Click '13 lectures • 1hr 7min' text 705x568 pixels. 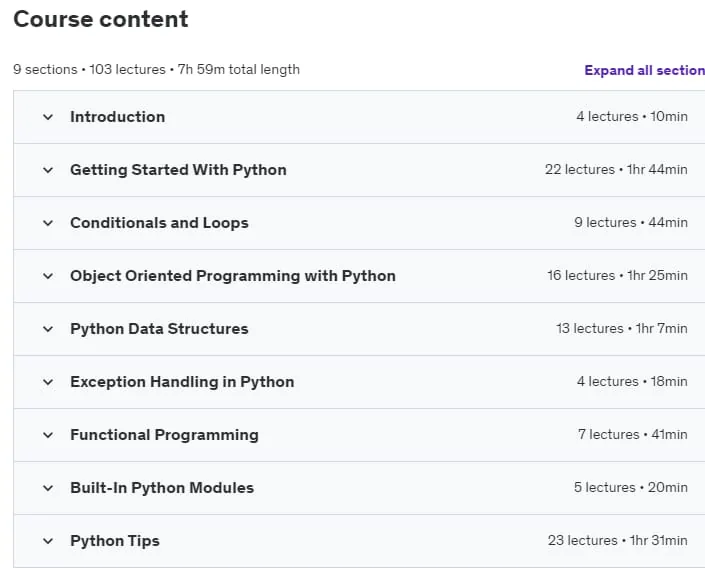point(622,329)
